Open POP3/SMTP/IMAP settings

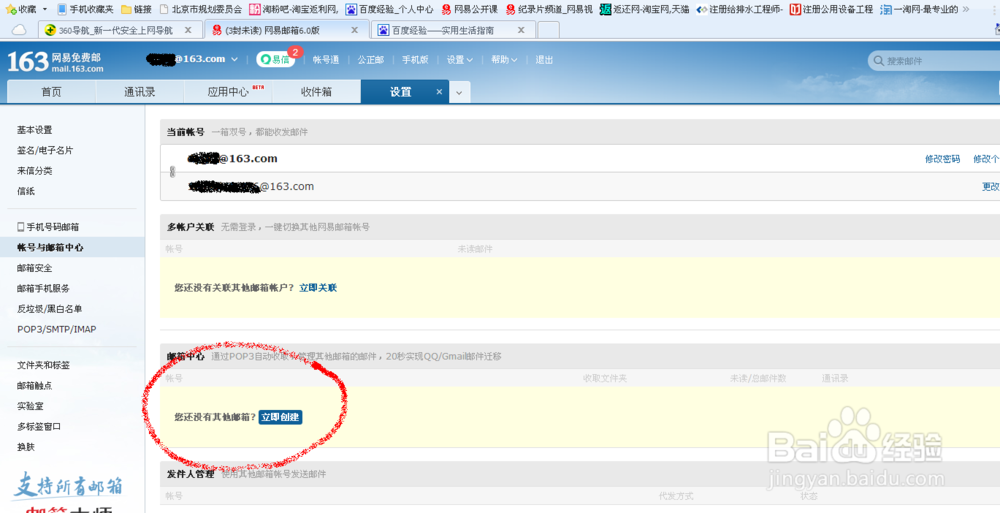point(57,329)
